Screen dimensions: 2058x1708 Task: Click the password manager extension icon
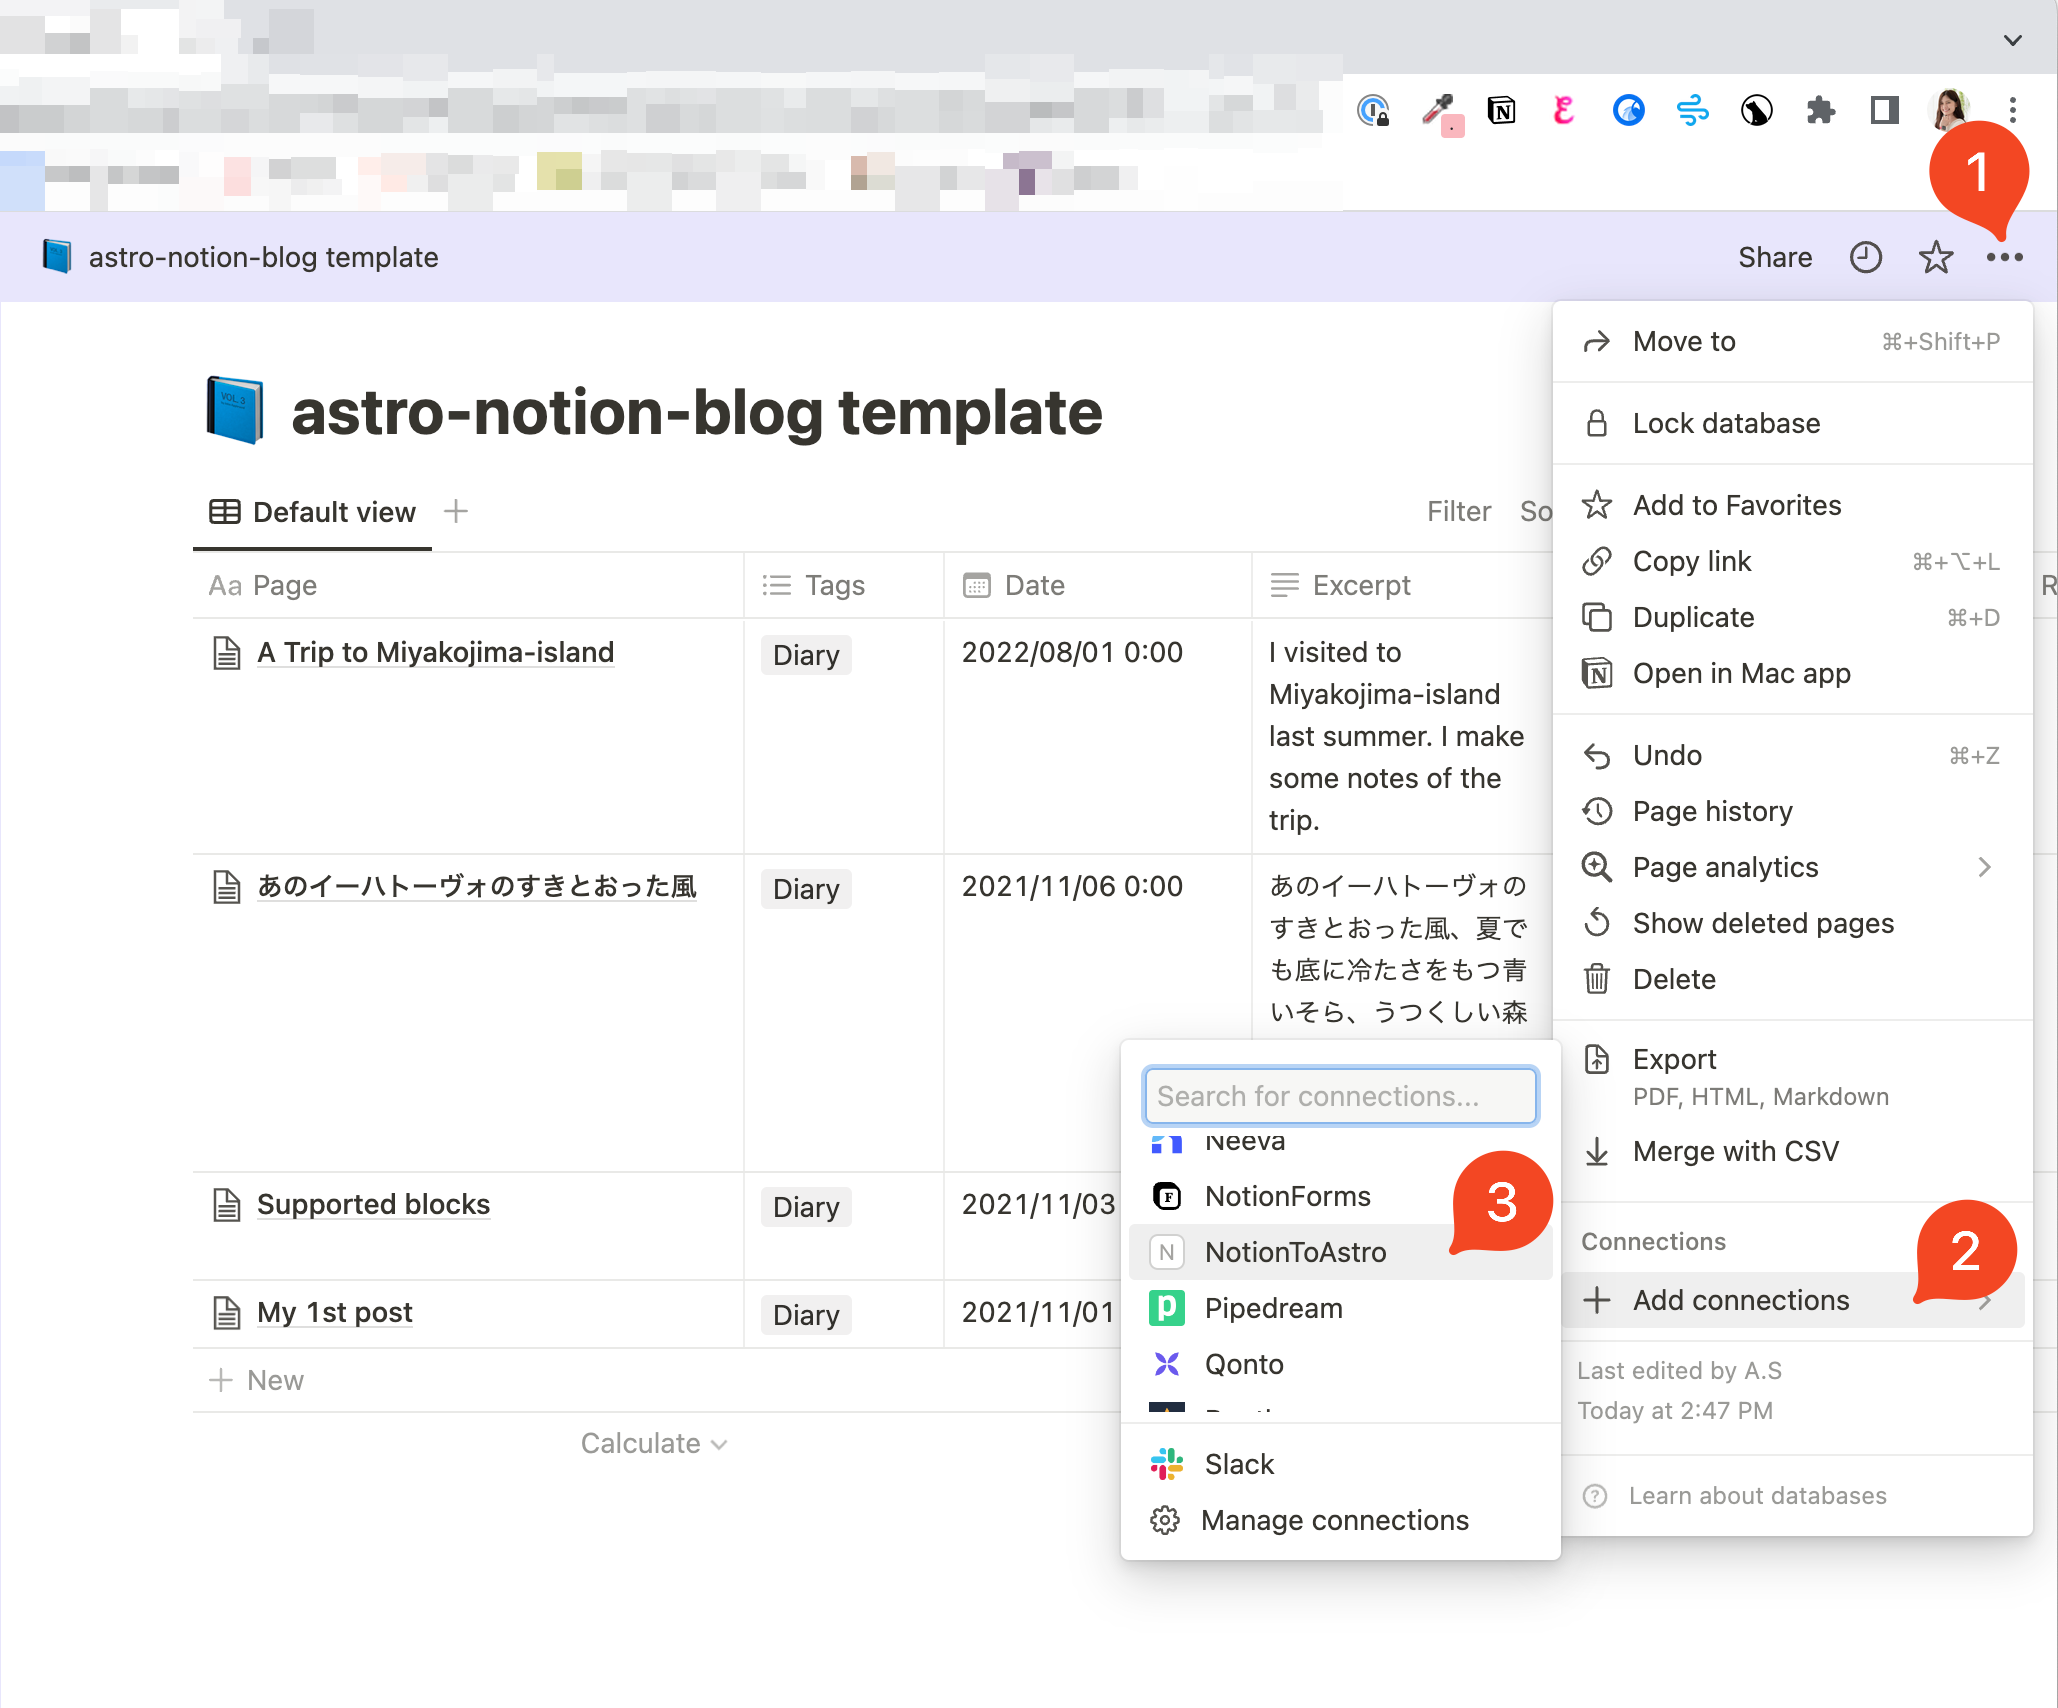point(1373,110)
